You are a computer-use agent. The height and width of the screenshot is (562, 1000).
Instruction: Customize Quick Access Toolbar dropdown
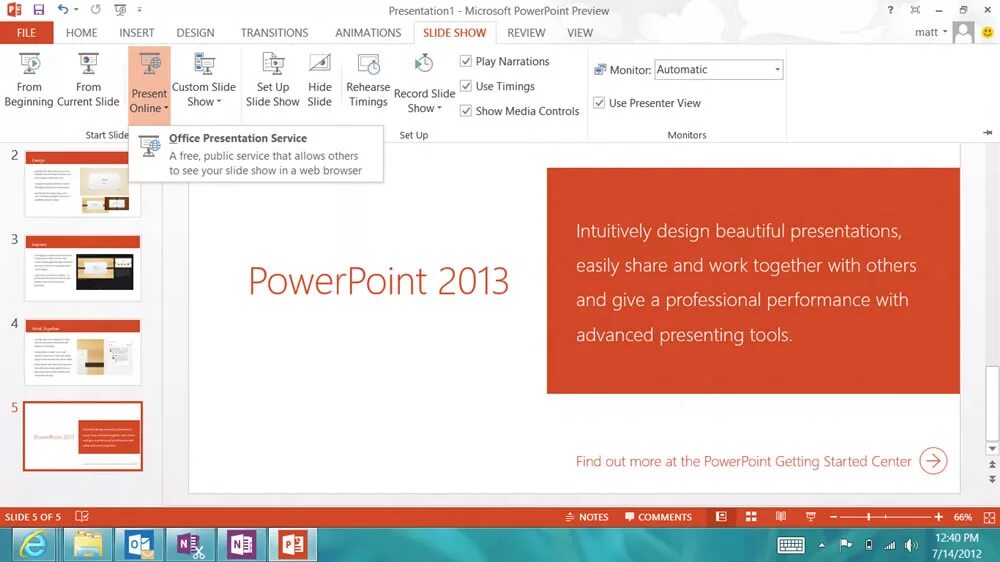(140, 10)
